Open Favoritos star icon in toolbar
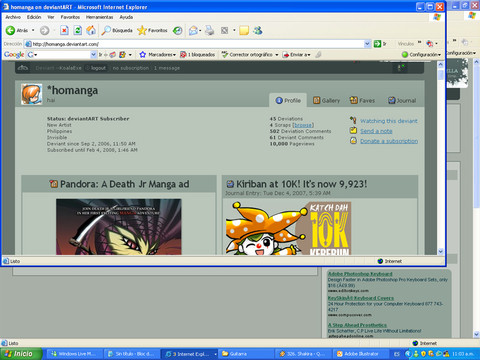The width and height of the screenshot is (480, 360). point(142,30)
